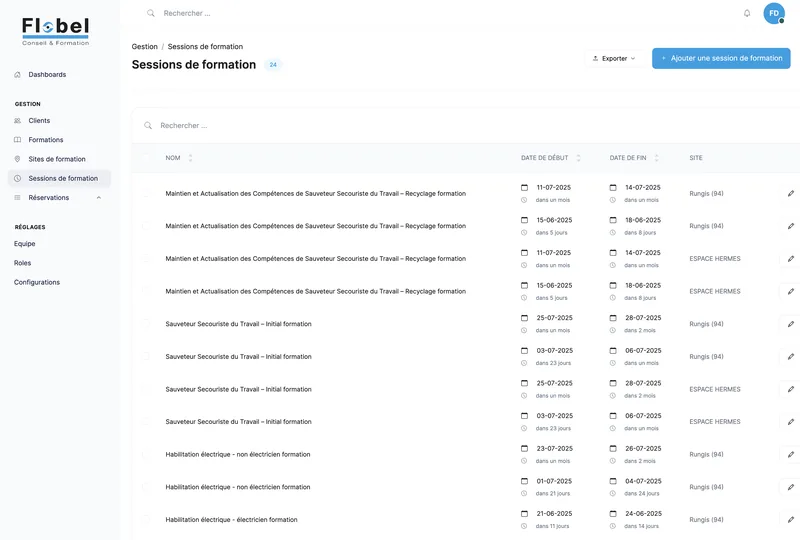800x540 pixels.
Task: Collapse the Réservations submenu chevron
Action: [99, 198]
